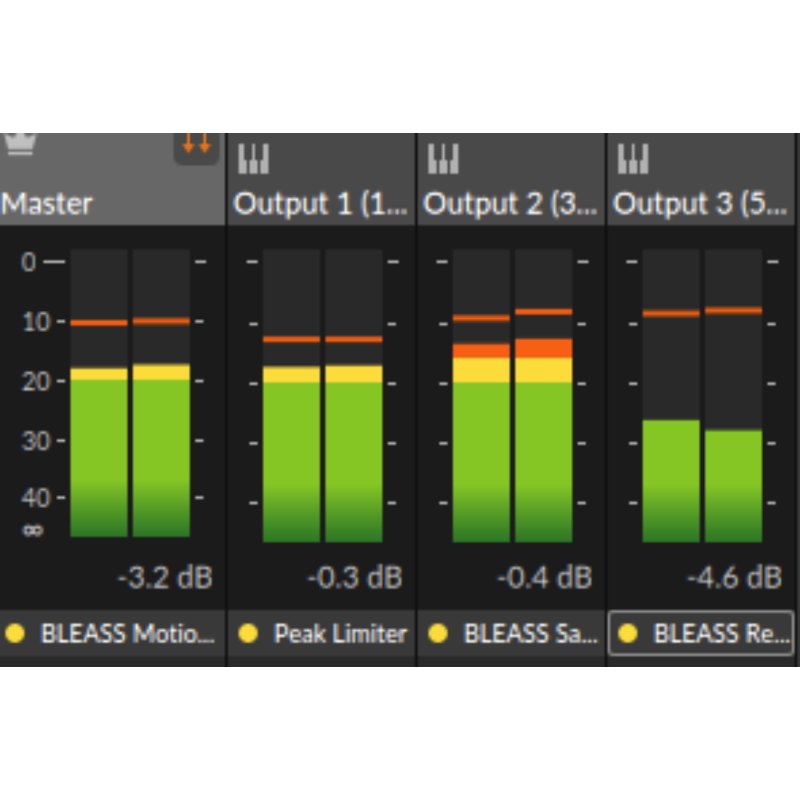The height and width of the screenshot is (800, 800).
Task: Click the 0 mark on Master meter scale
Action: (x=29, y=262)
